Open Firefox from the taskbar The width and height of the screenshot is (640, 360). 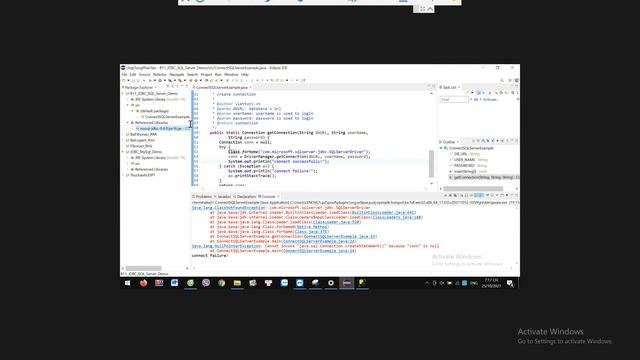pyautogui.click(x=143, y=283)
